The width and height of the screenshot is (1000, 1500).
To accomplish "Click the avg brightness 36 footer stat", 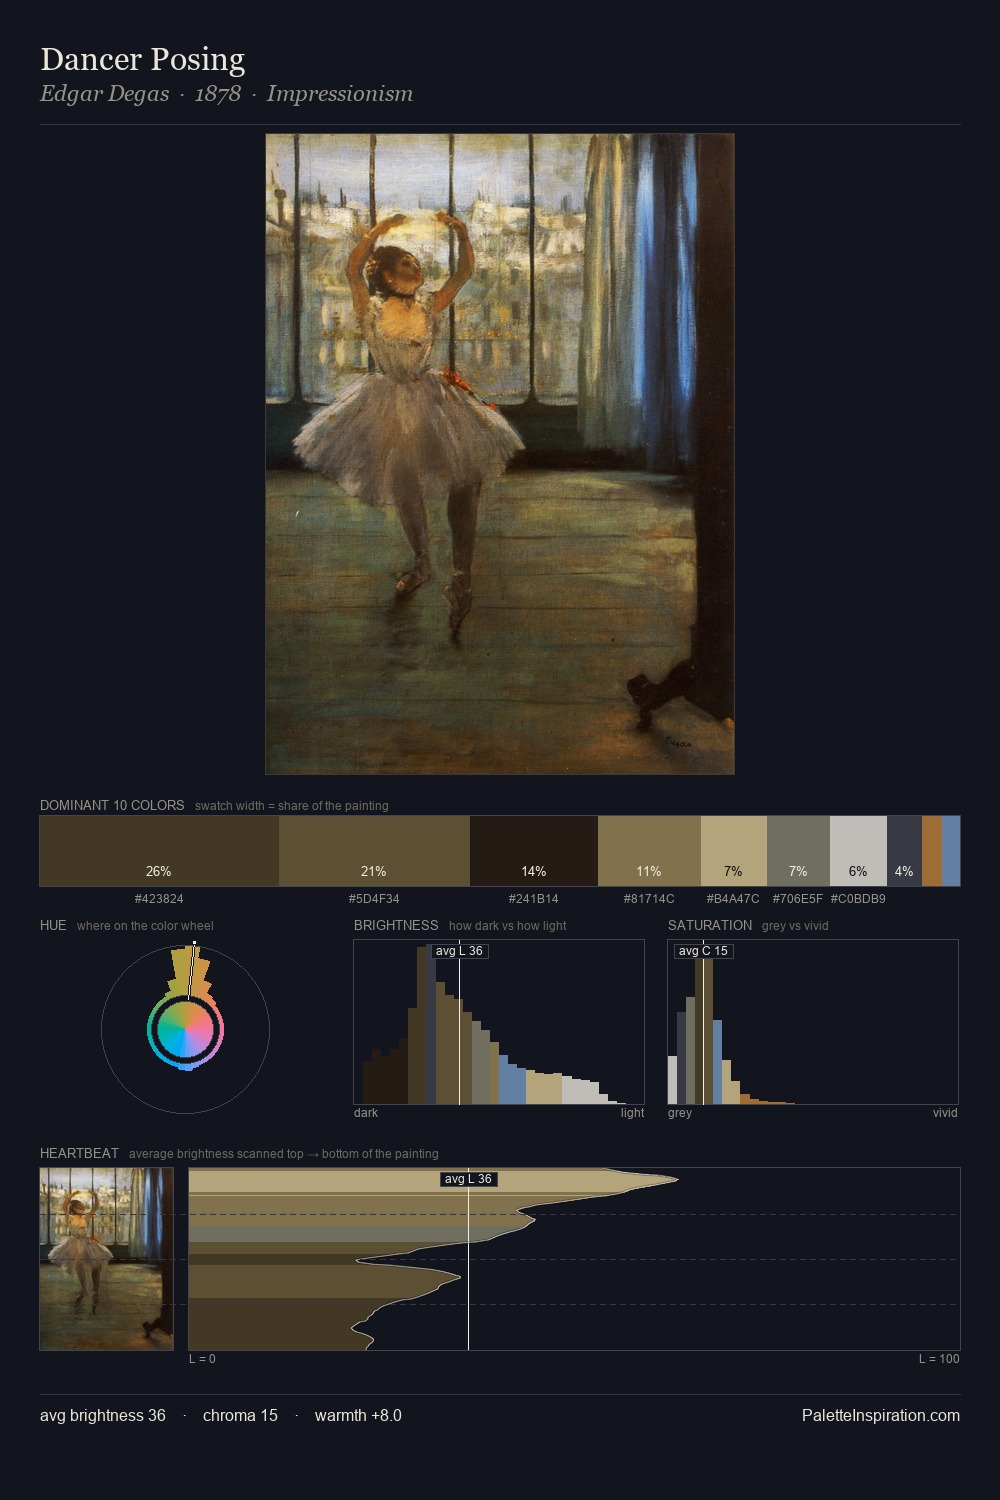I will pos(103,1415).
